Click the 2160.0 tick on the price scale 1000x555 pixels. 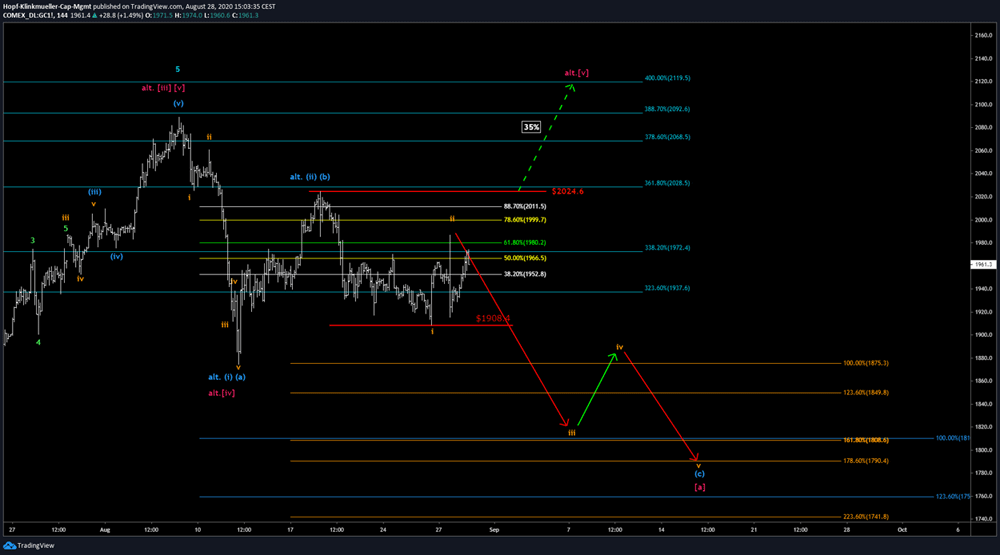click(982, 36)
